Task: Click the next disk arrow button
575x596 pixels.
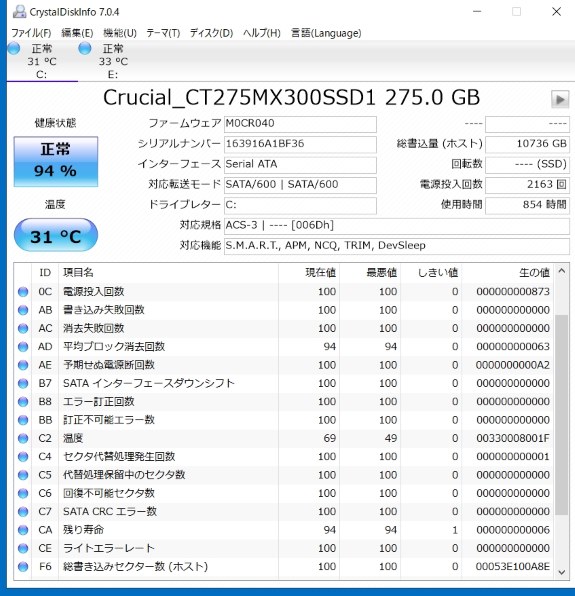Action: (560, 100)
